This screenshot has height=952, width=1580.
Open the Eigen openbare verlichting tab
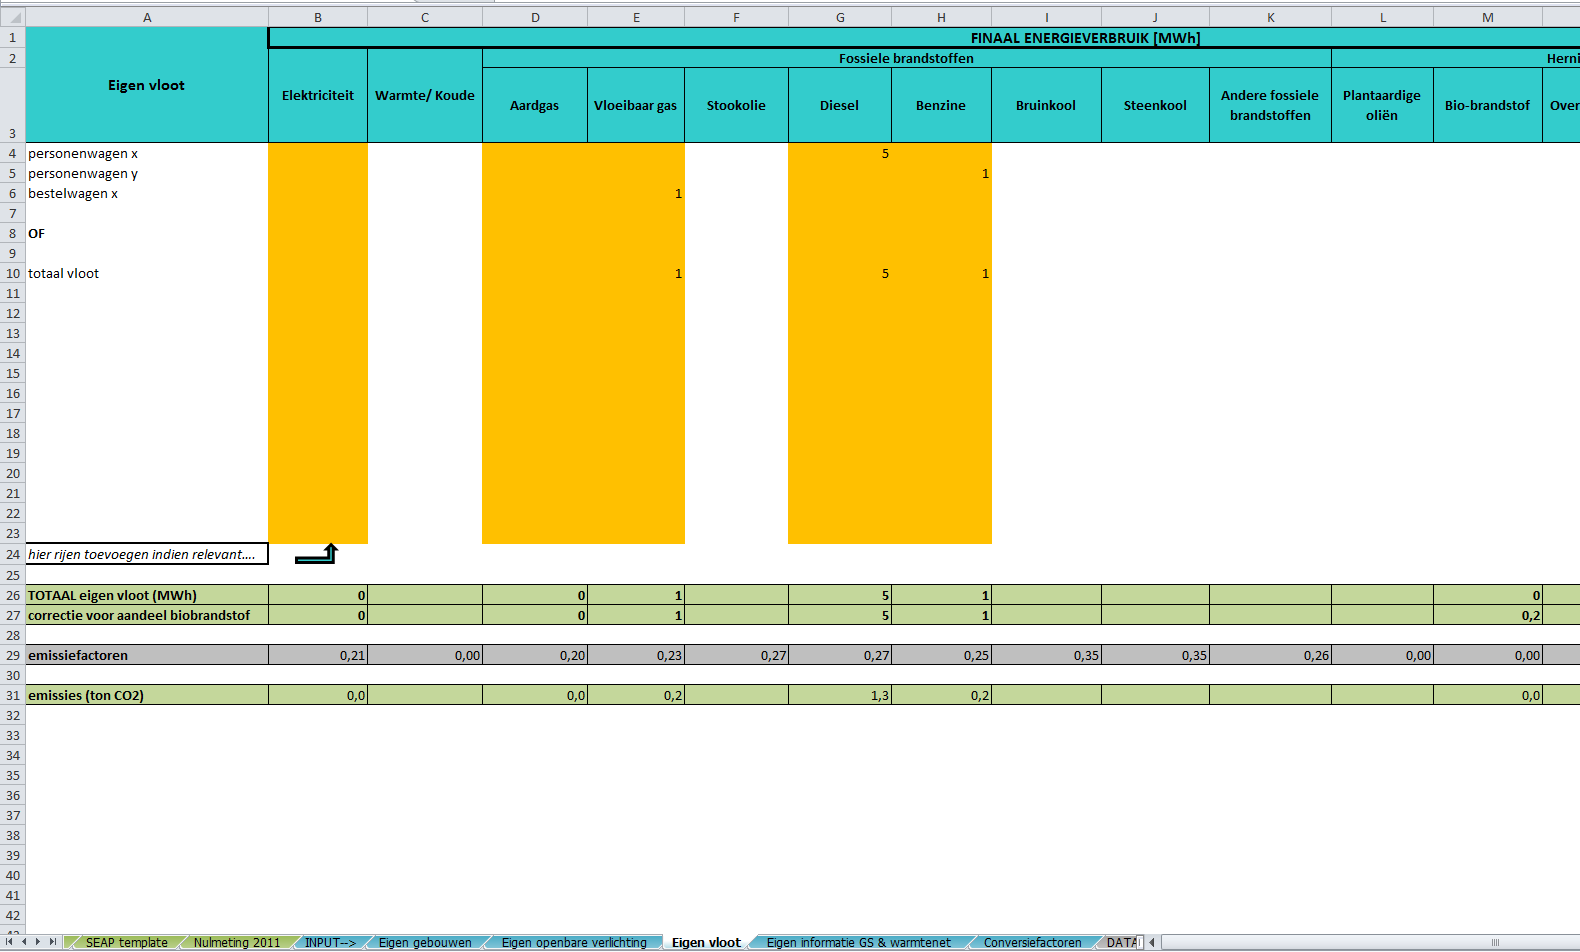tap(574, 942)
